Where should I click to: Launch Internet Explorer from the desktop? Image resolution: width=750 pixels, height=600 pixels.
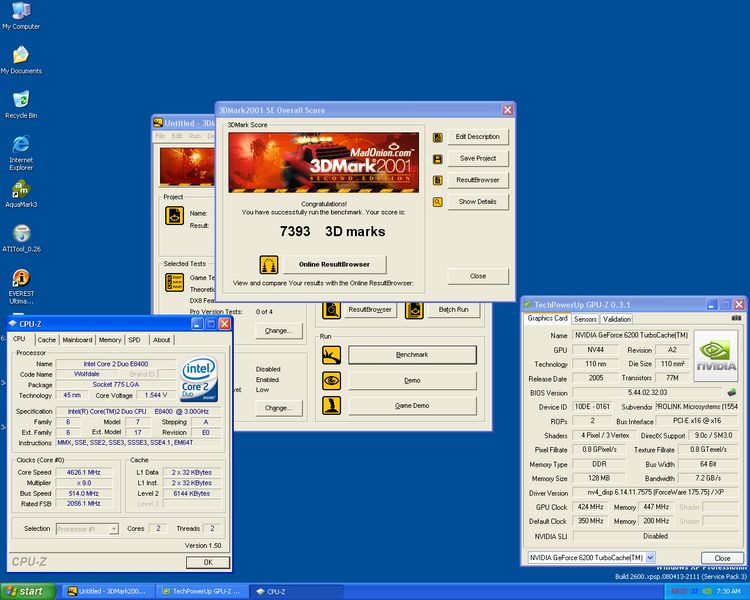[21, 153]
